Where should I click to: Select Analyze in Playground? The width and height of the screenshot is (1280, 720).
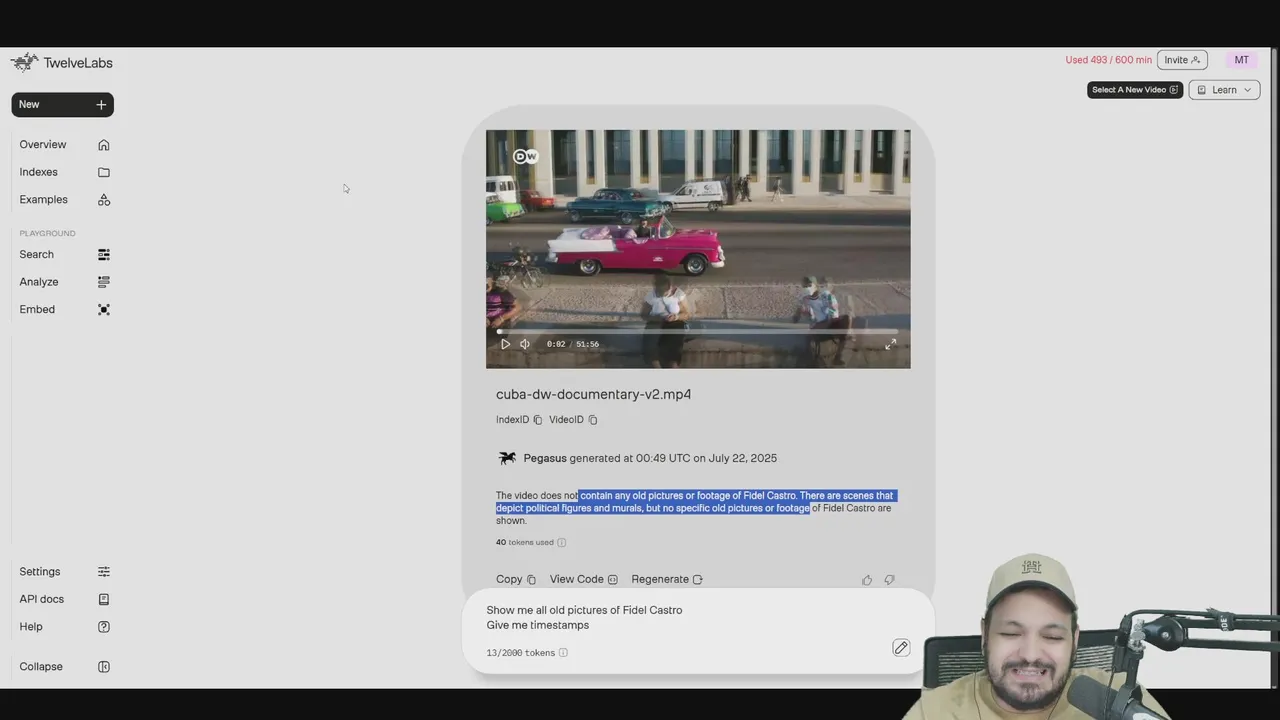coord(64,282)
